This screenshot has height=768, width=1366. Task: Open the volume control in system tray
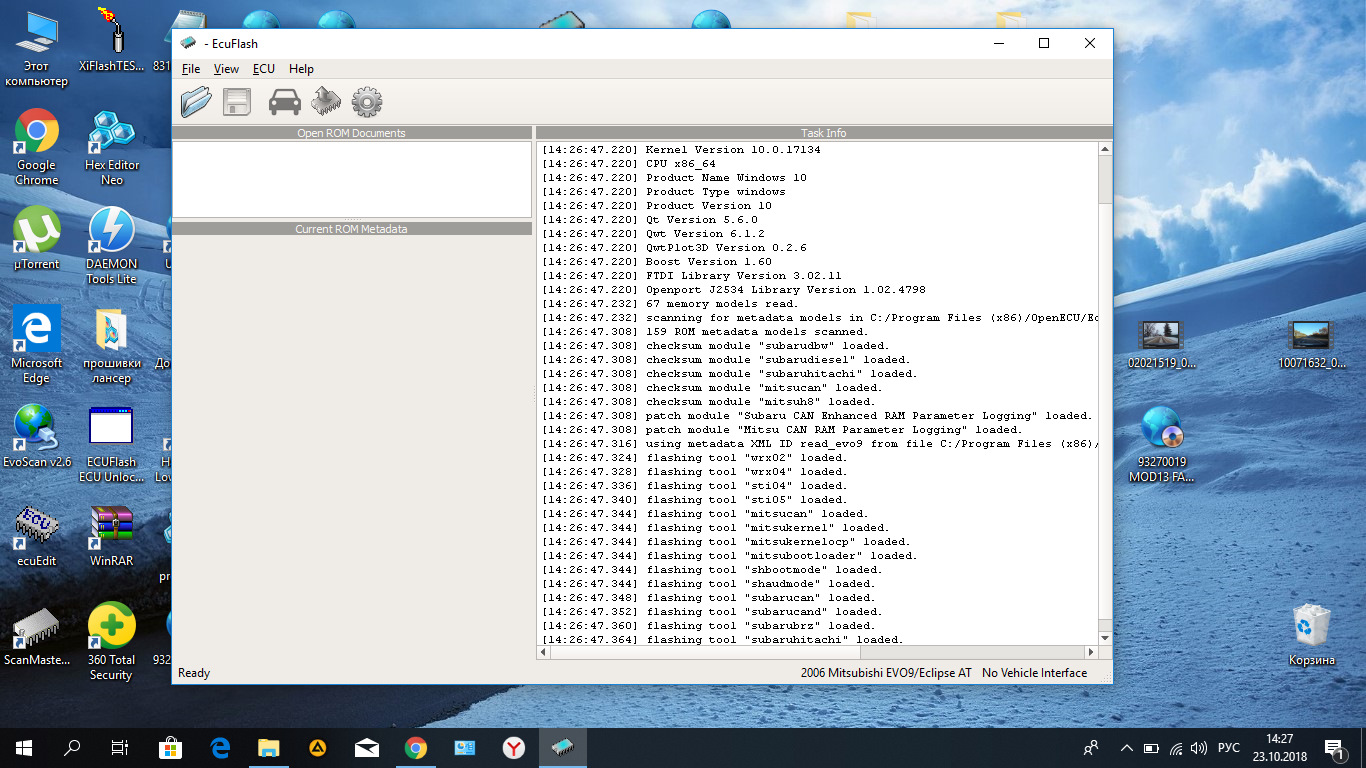pyautogui.click(x=1199, y=748)
